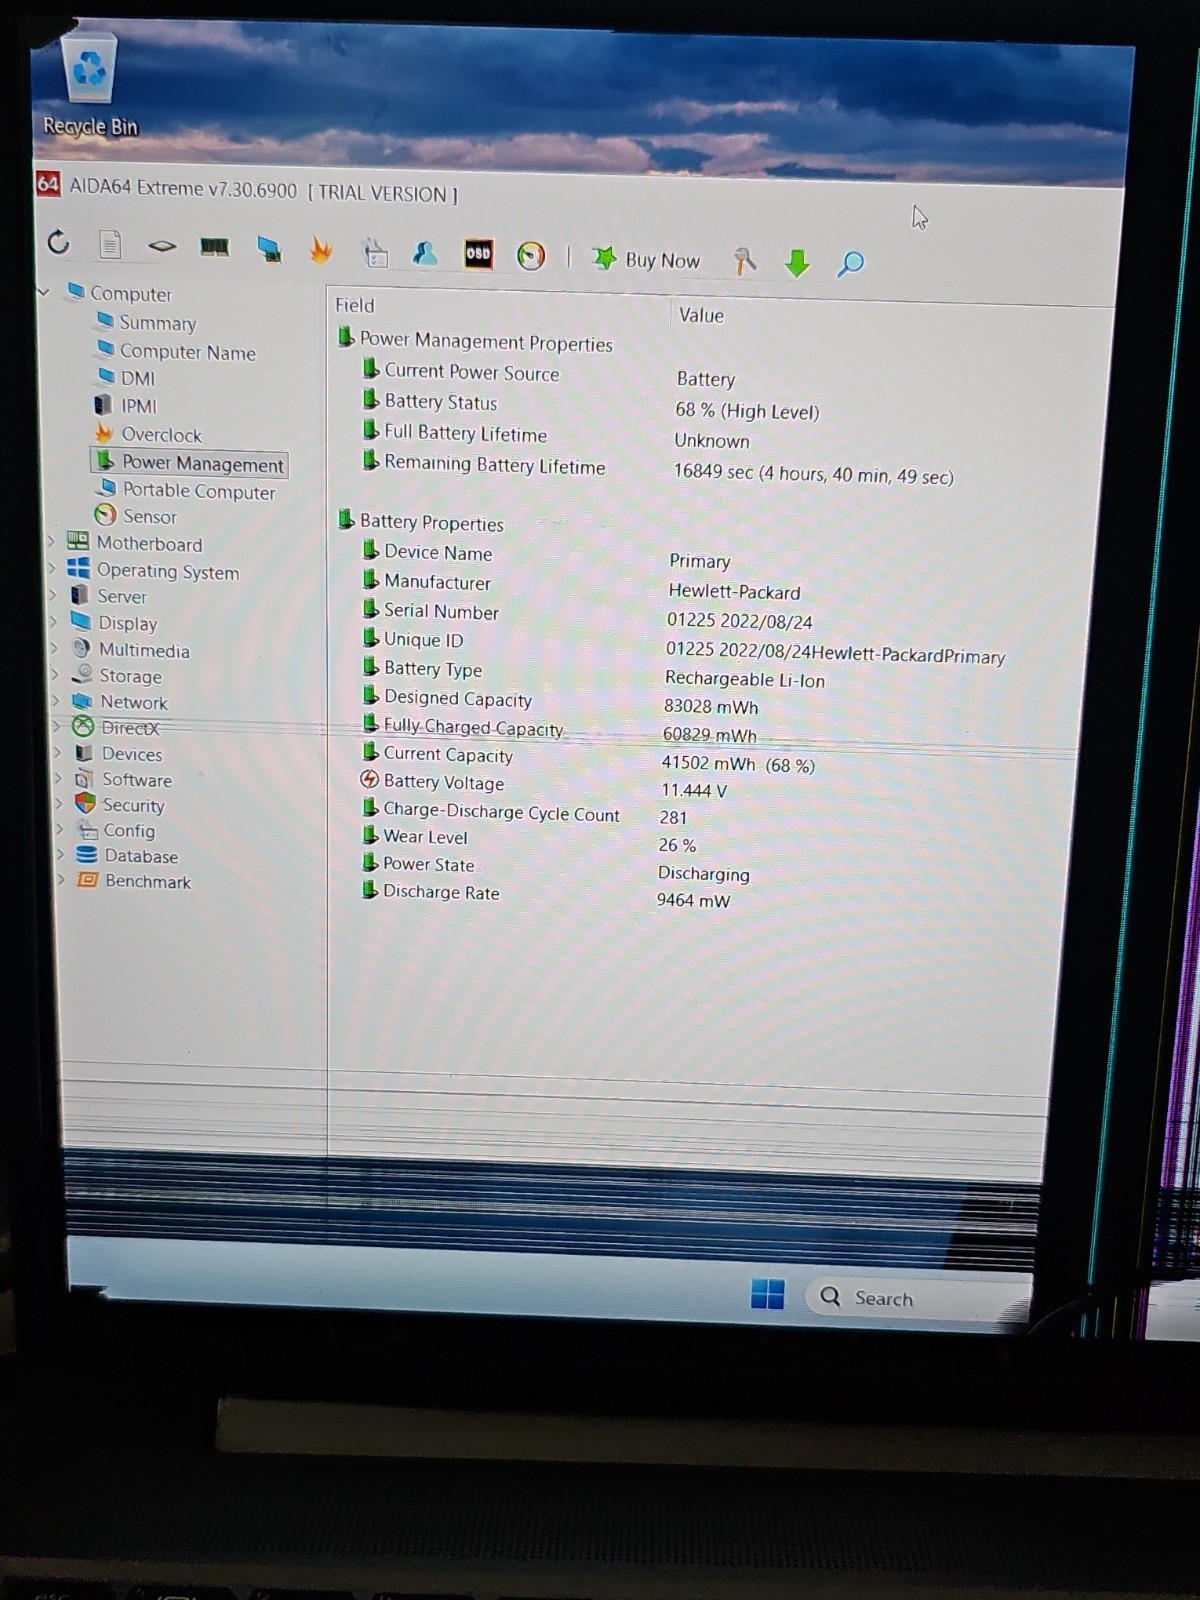Open the Preferences tools icon
This screenshot has height=1600, width=1200.
(x=745, y=262)
